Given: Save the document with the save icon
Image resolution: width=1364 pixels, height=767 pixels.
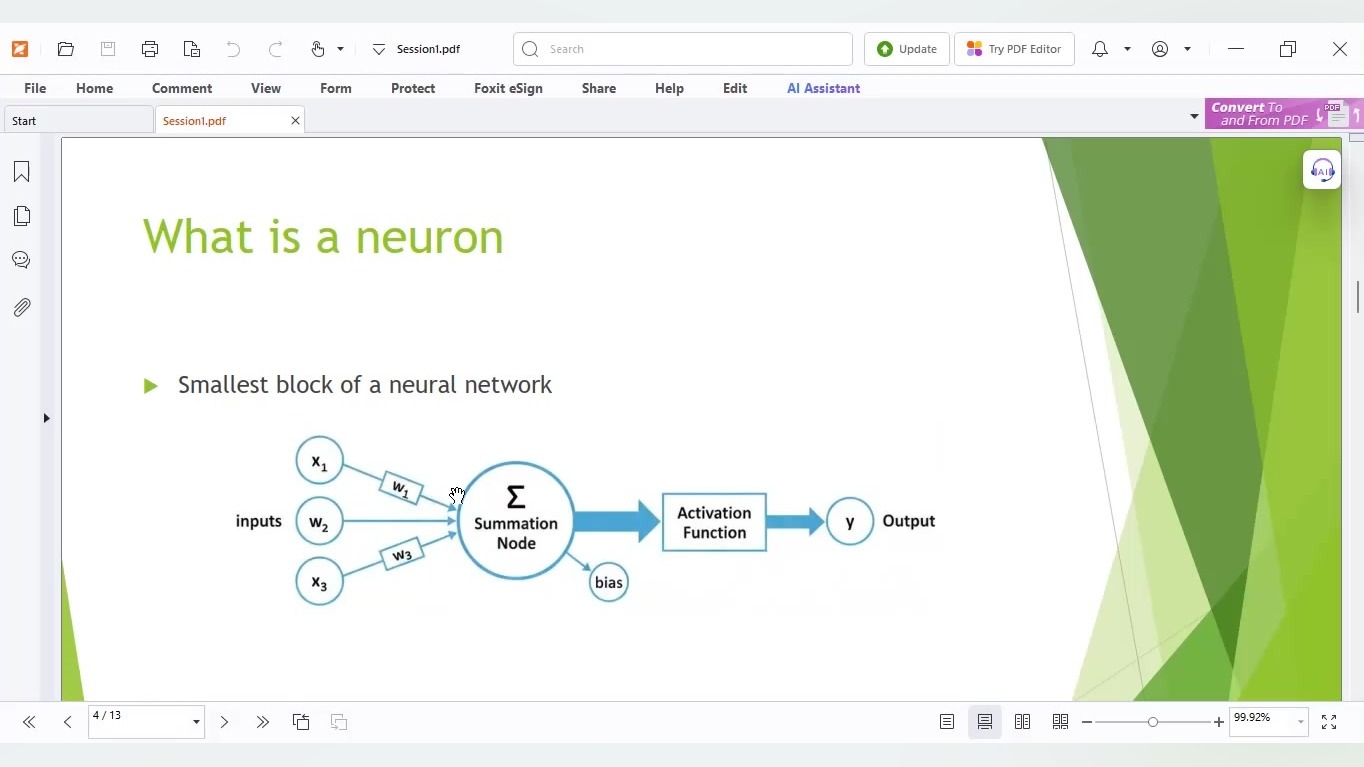Looking at the screenshot, I should [x=107, y=48].
